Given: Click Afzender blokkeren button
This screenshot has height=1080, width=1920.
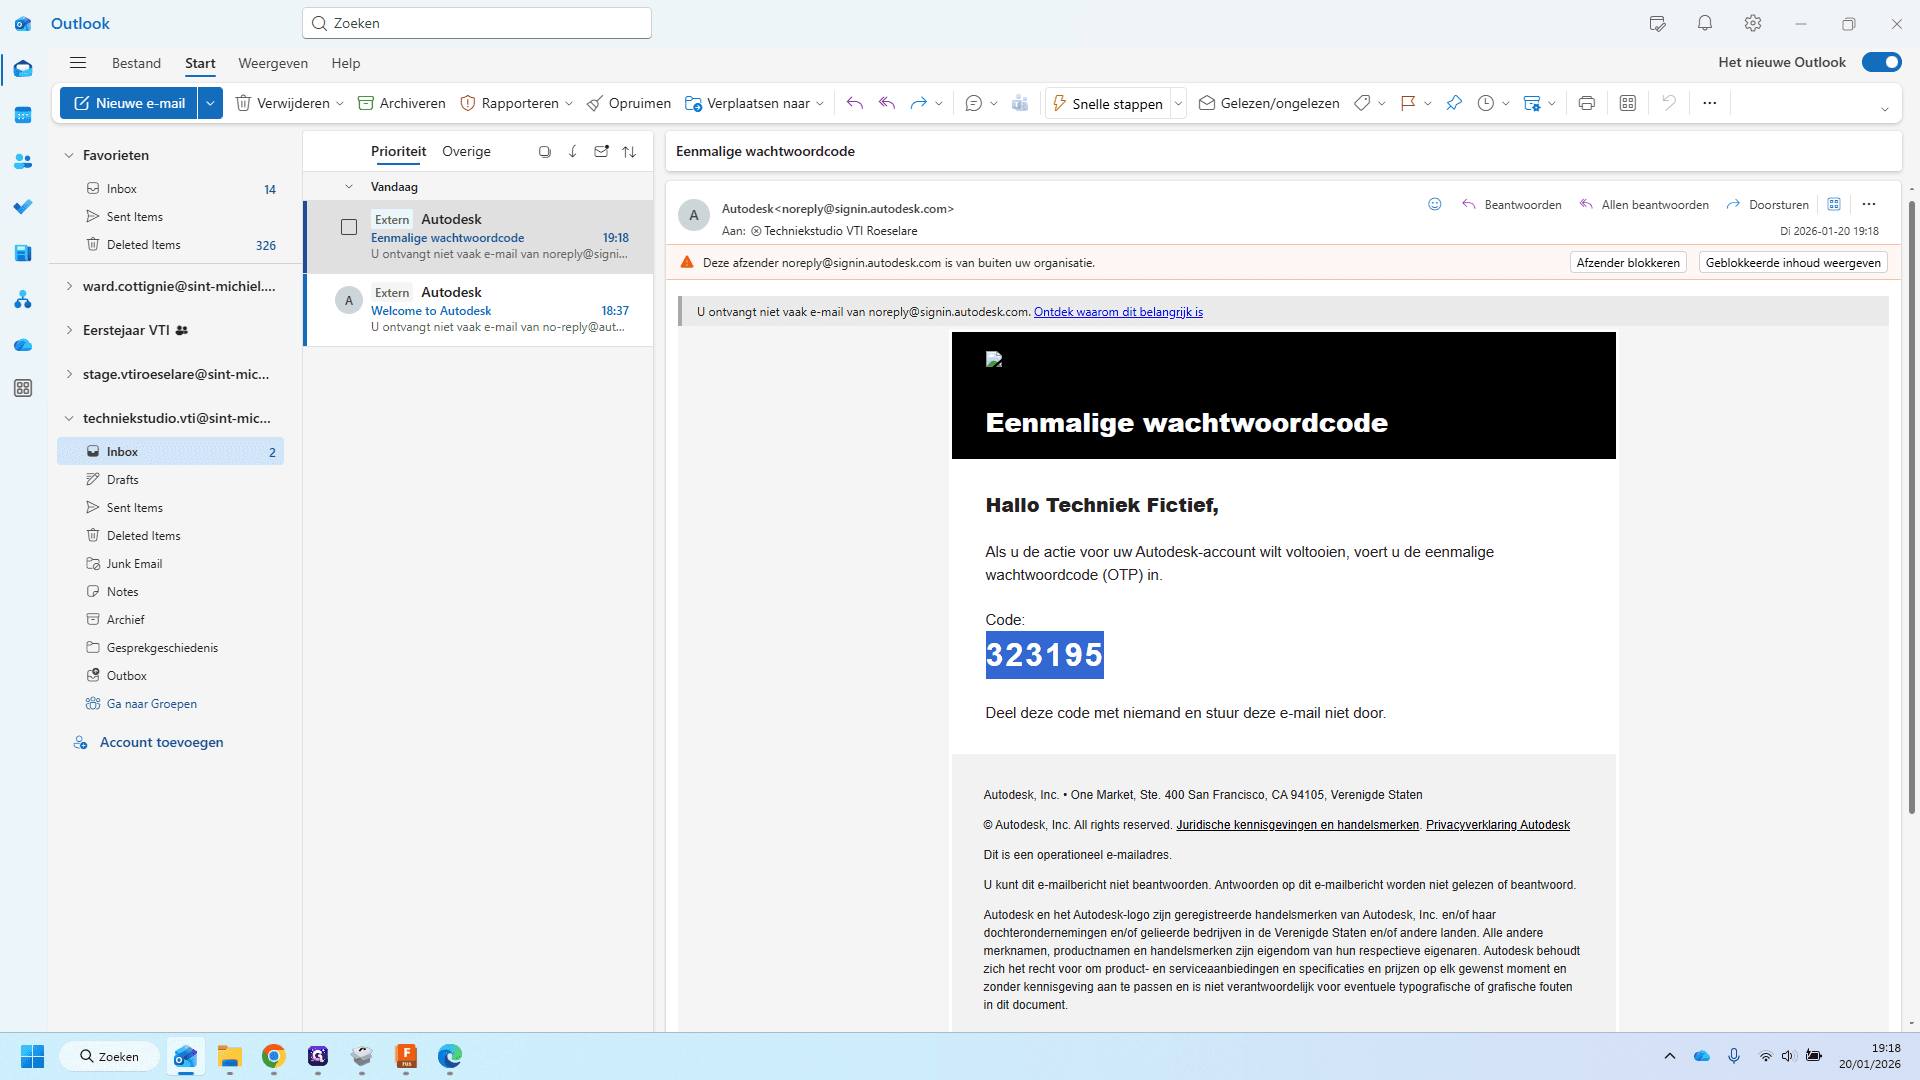Looking at the screenshot, I should (x=1628, y=263).
